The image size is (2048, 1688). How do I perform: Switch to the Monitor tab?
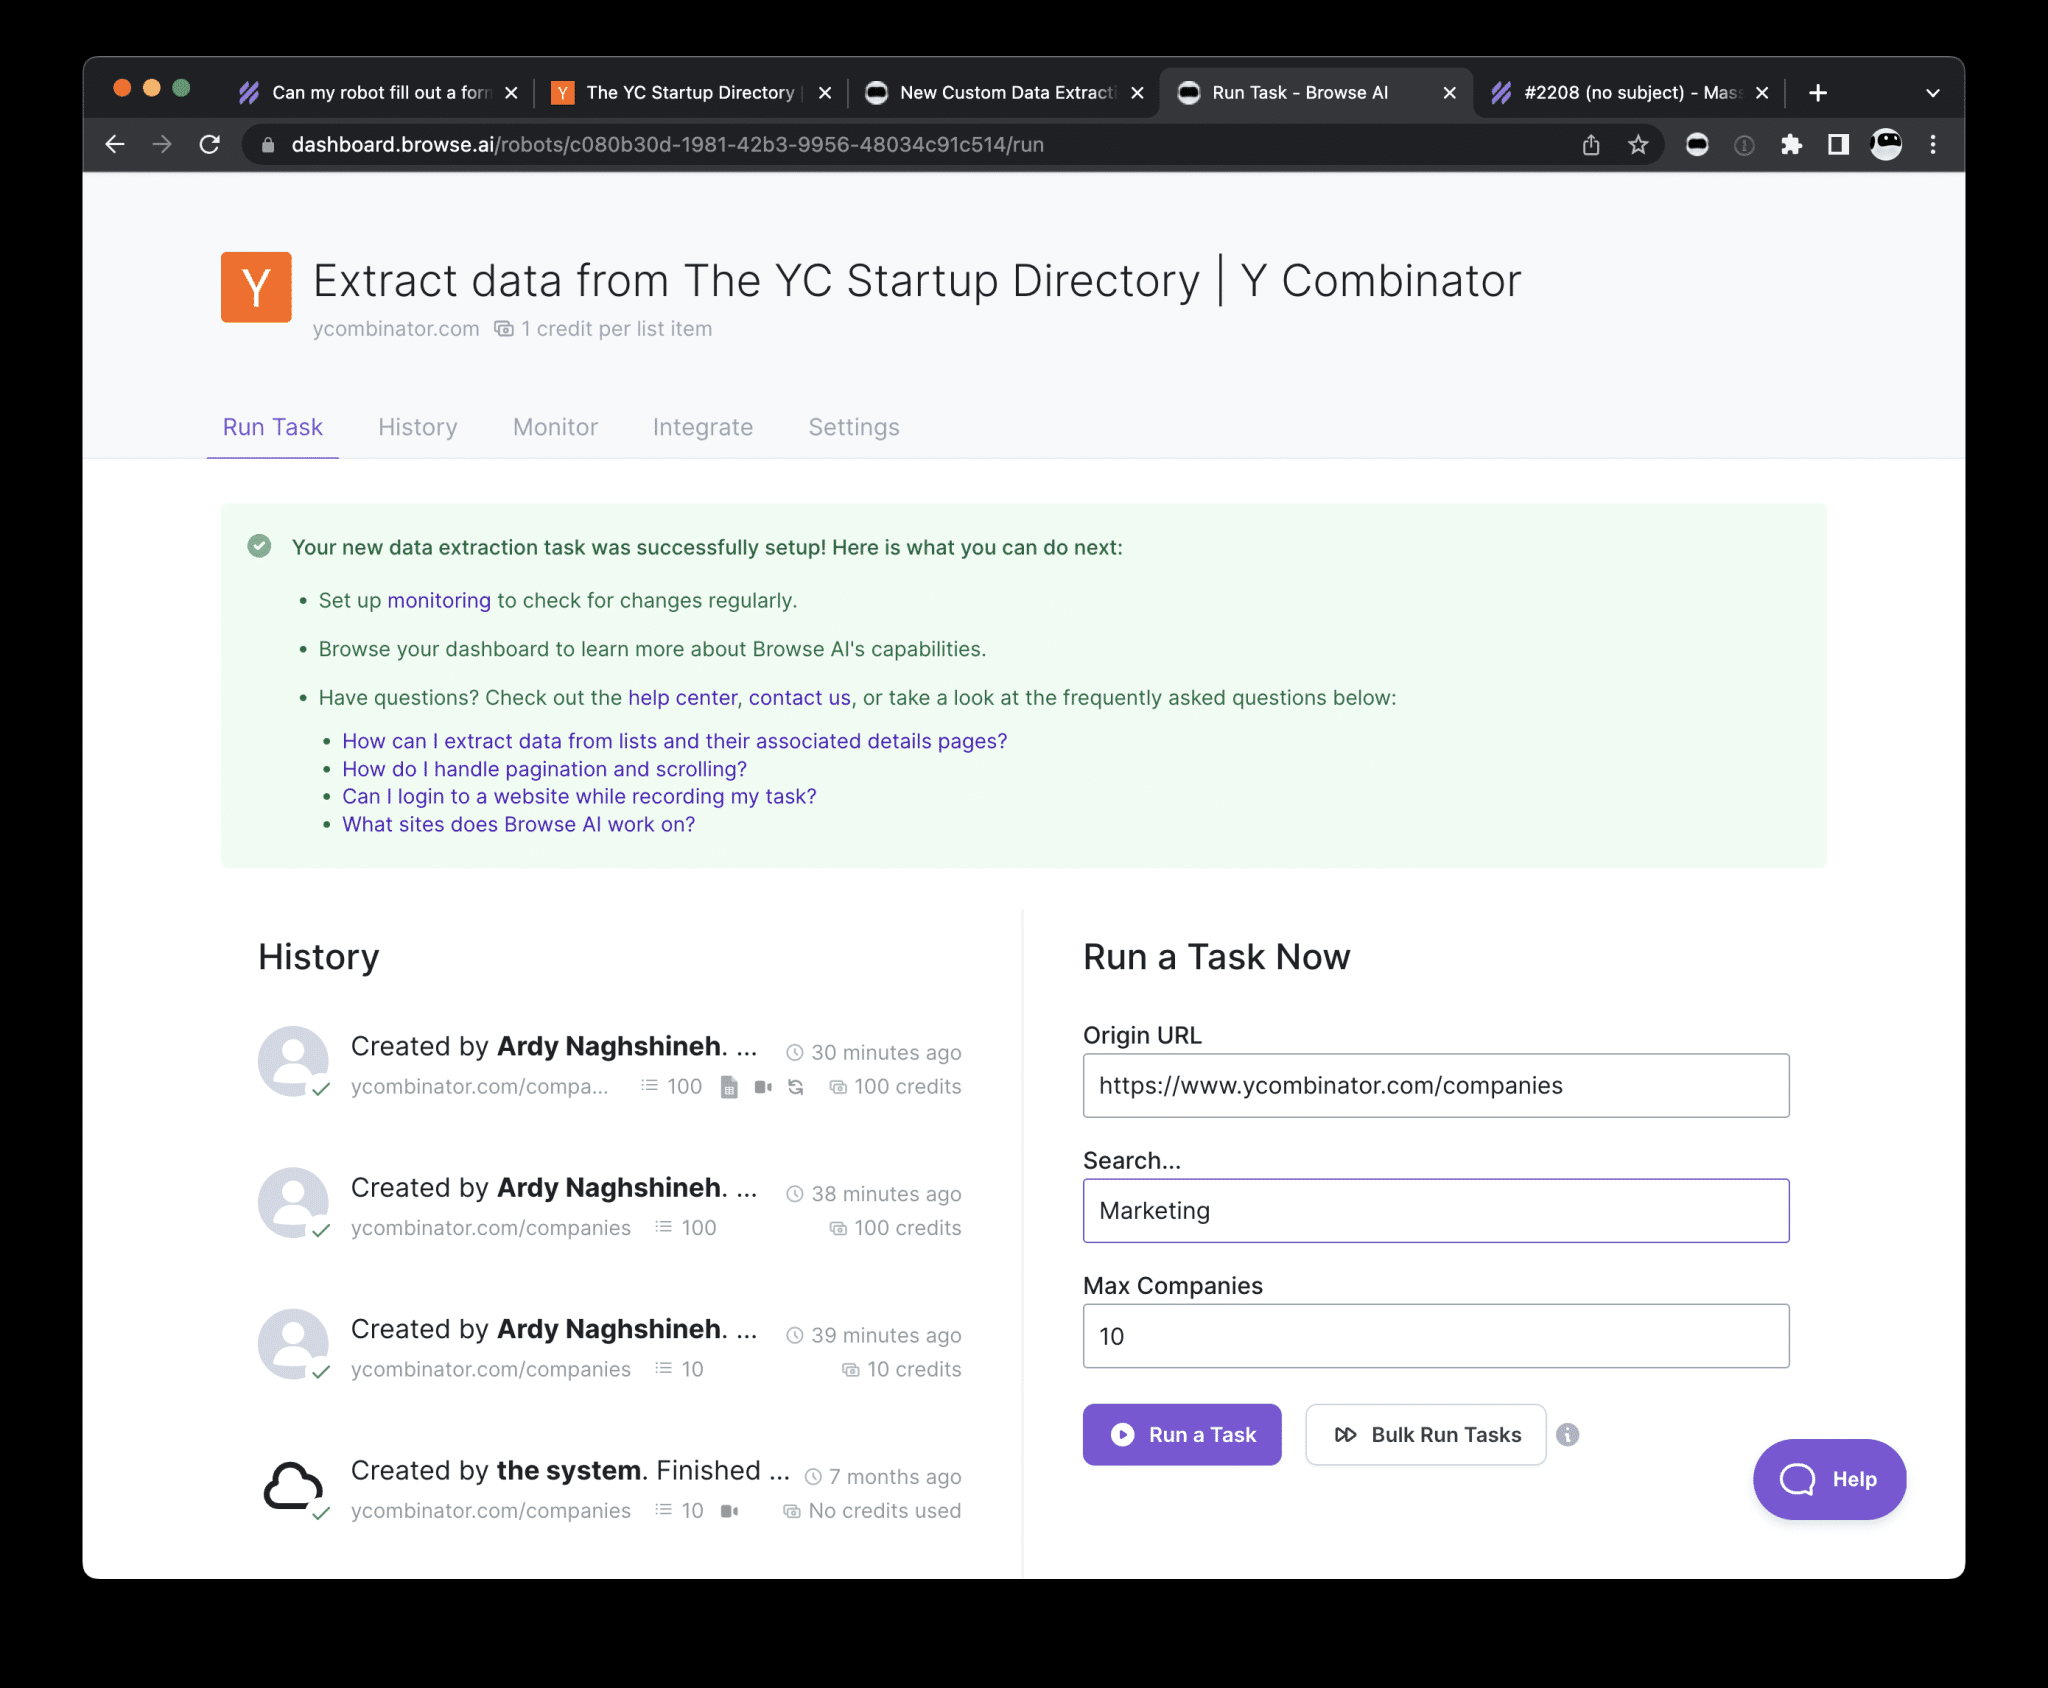pyautogui.click(x=555, y=427)
